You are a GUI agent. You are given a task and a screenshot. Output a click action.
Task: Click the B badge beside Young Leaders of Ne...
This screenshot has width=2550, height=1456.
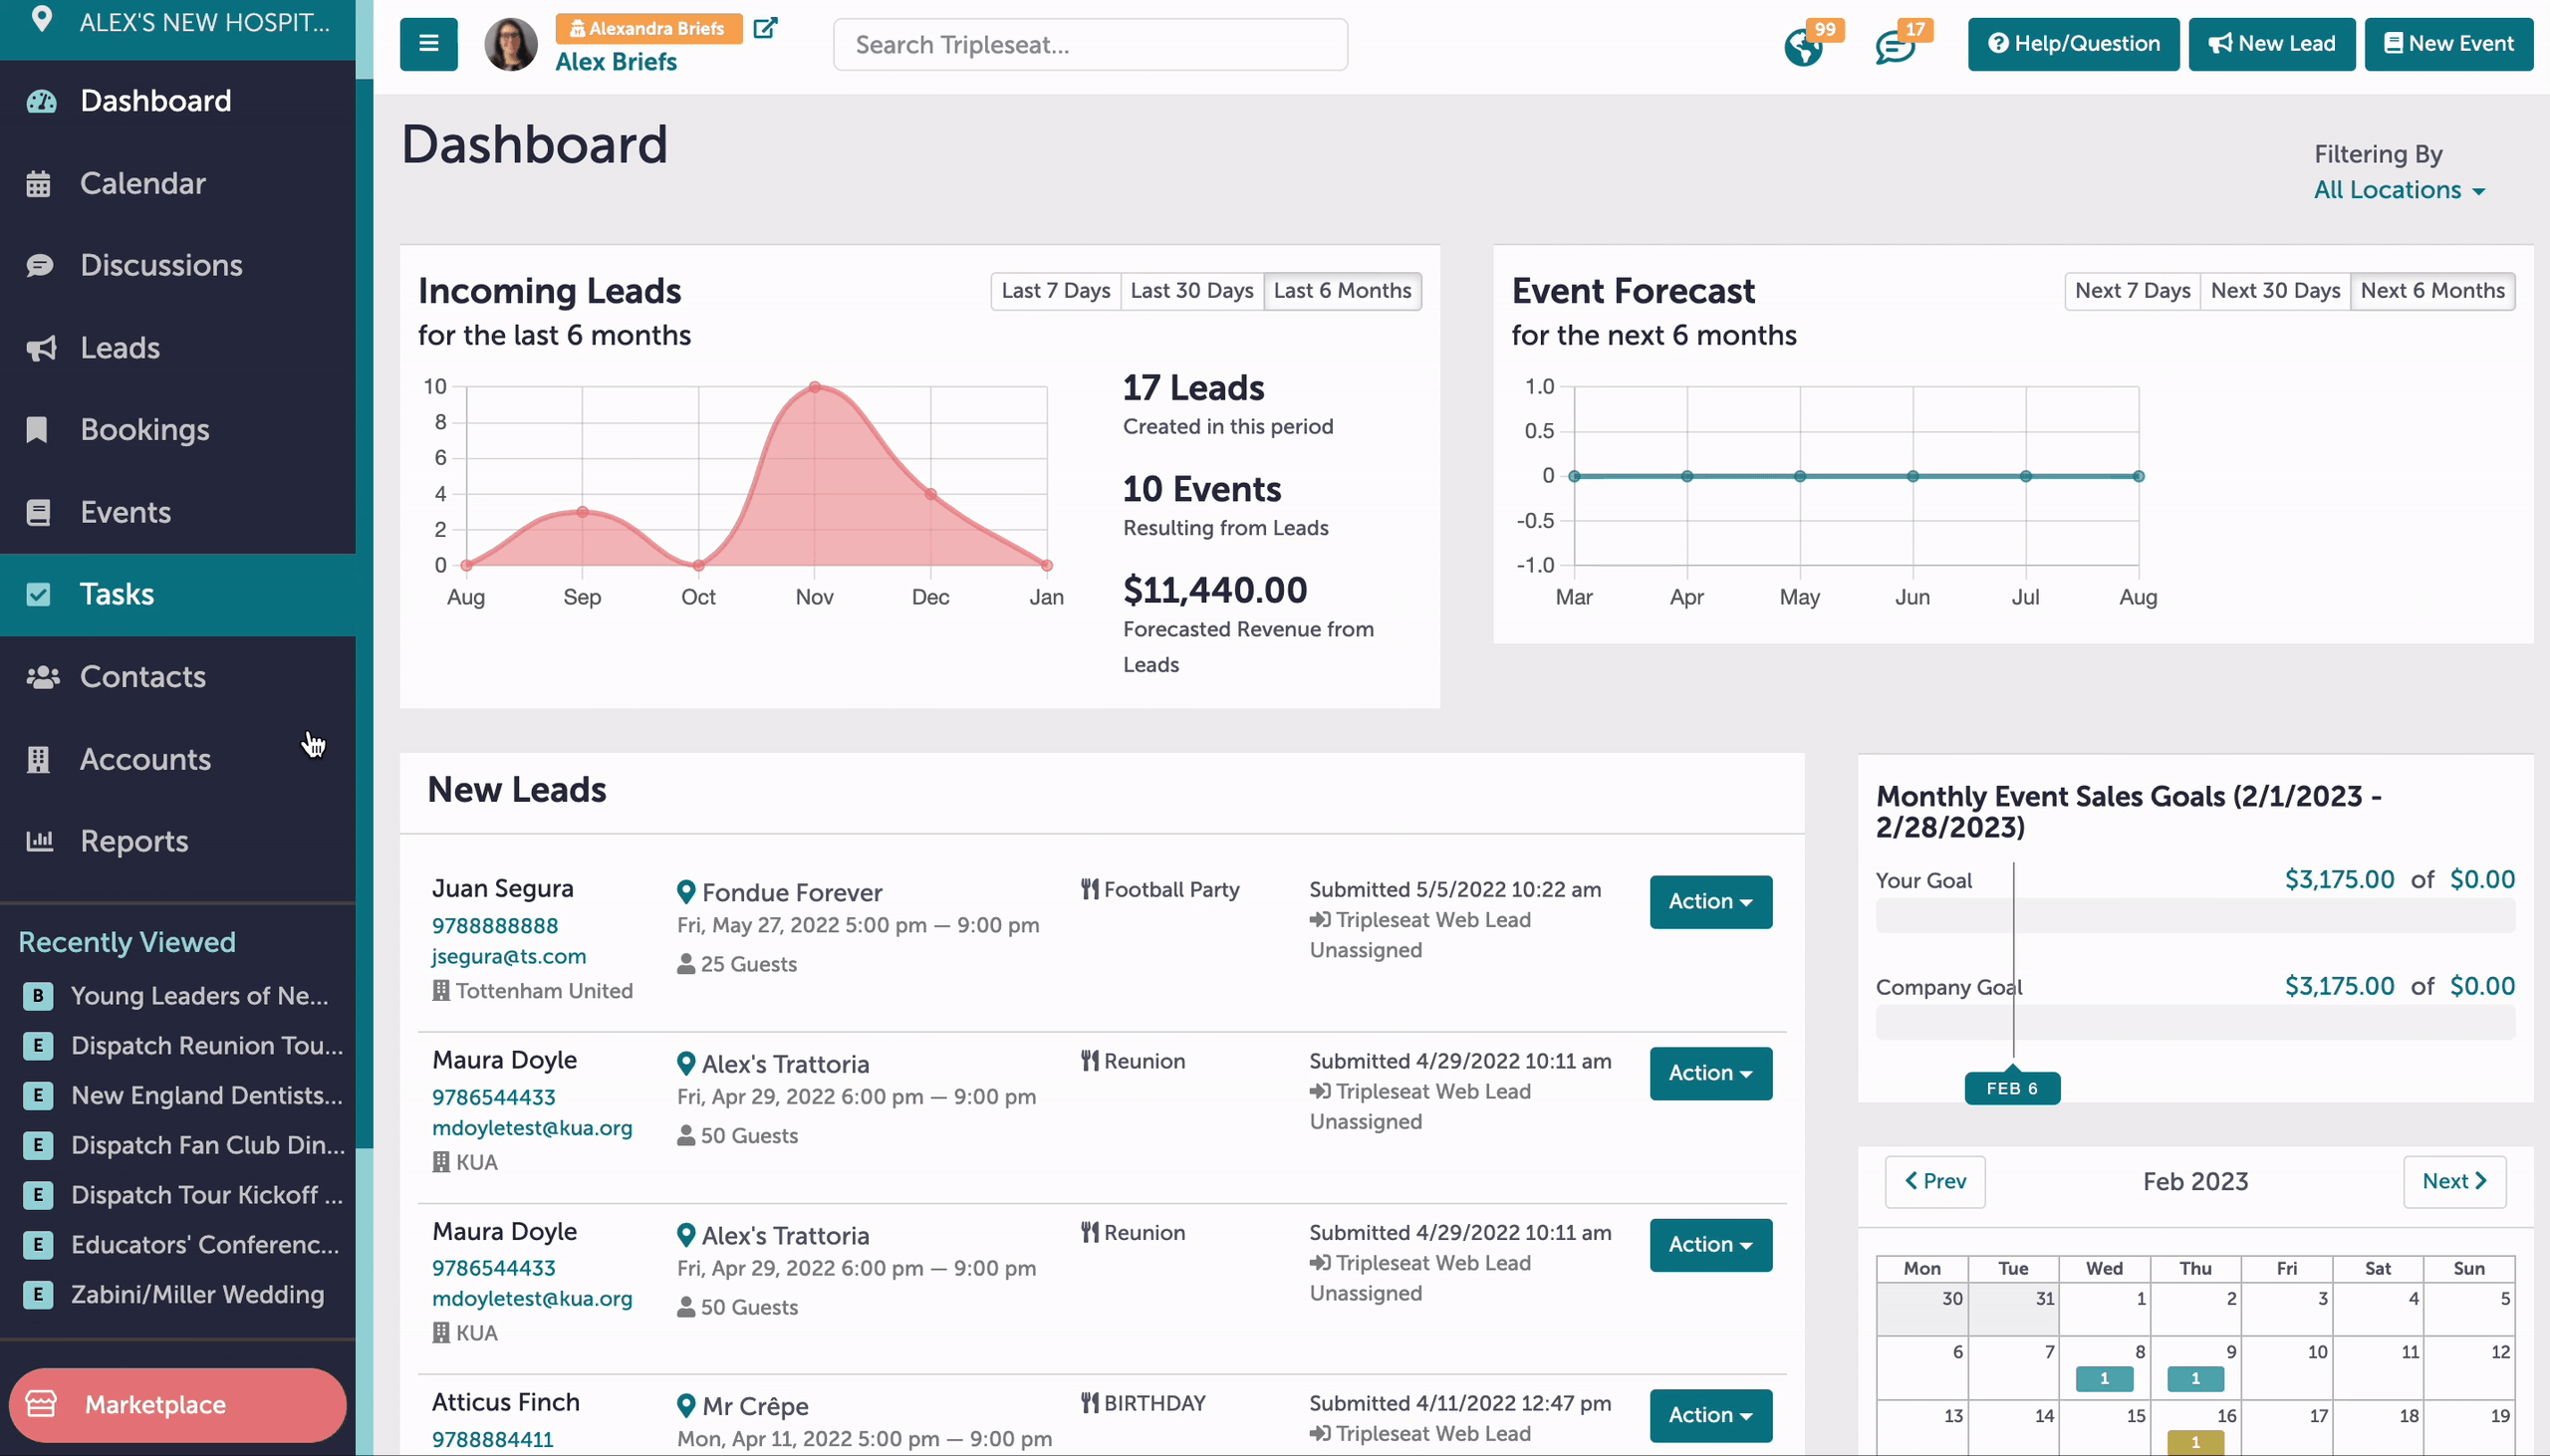point(38,996)
